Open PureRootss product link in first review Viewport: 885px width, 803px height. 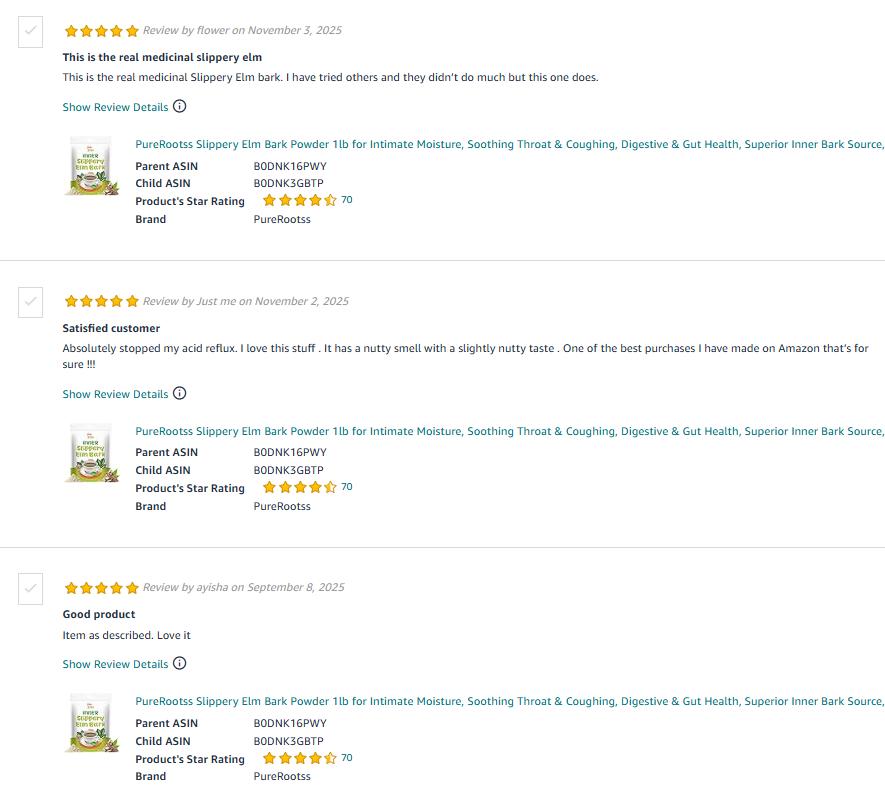509,144
